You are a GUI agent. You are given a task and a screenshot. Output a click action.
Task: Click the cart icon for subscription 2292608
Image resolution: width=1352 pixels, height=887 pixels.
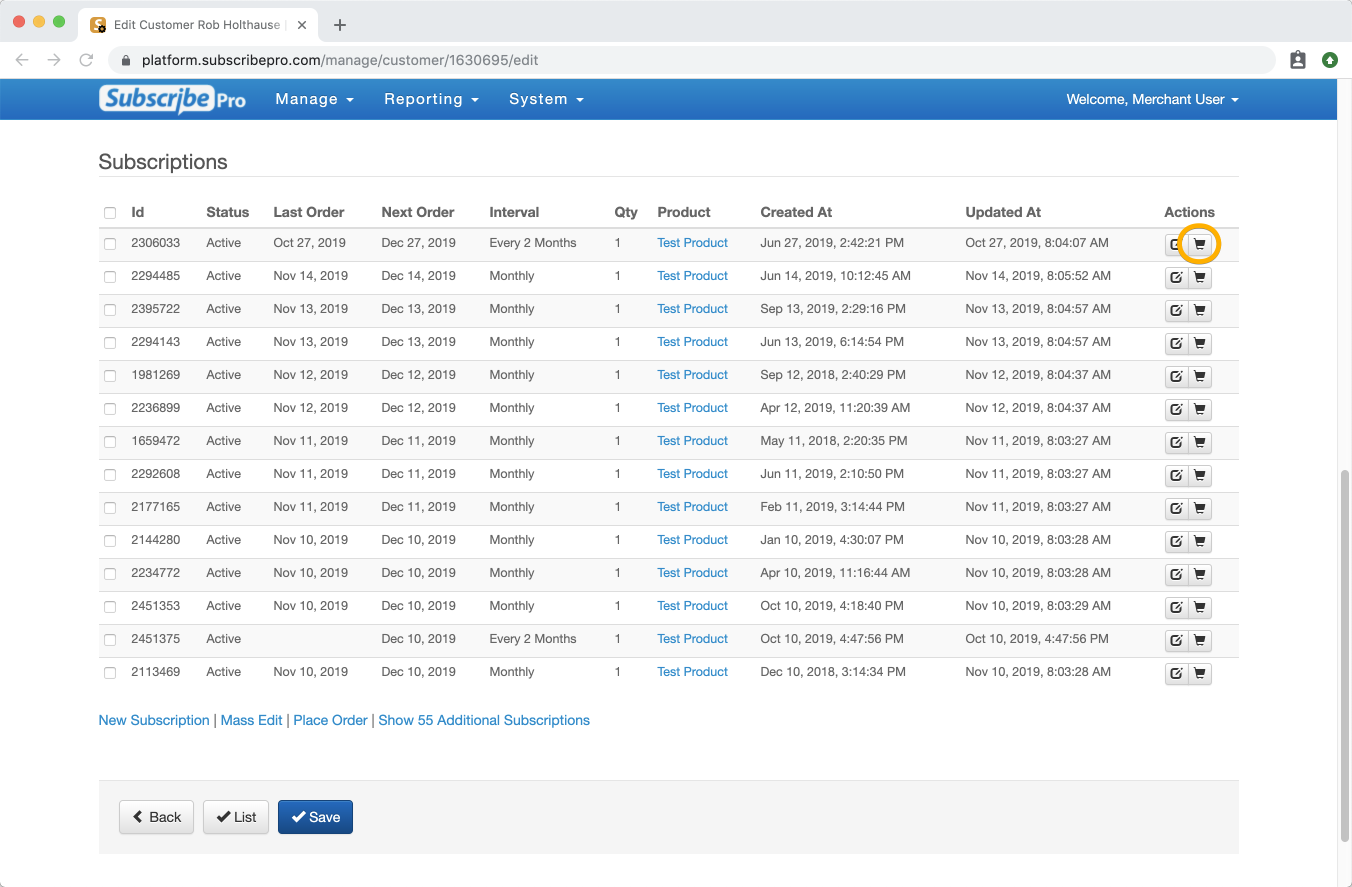click(1200, 476)
